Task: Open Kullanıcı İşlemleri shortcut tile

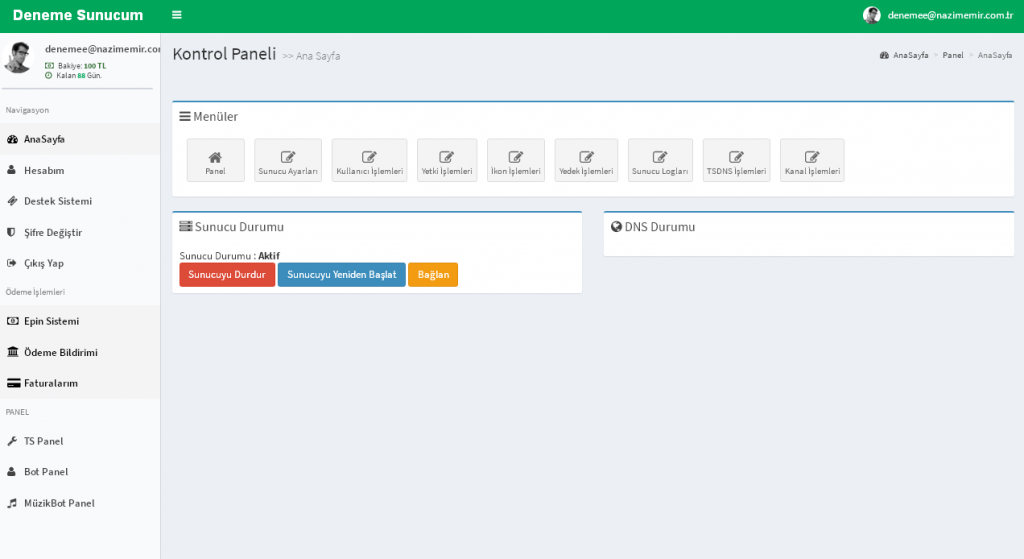Action: point(370,160)
